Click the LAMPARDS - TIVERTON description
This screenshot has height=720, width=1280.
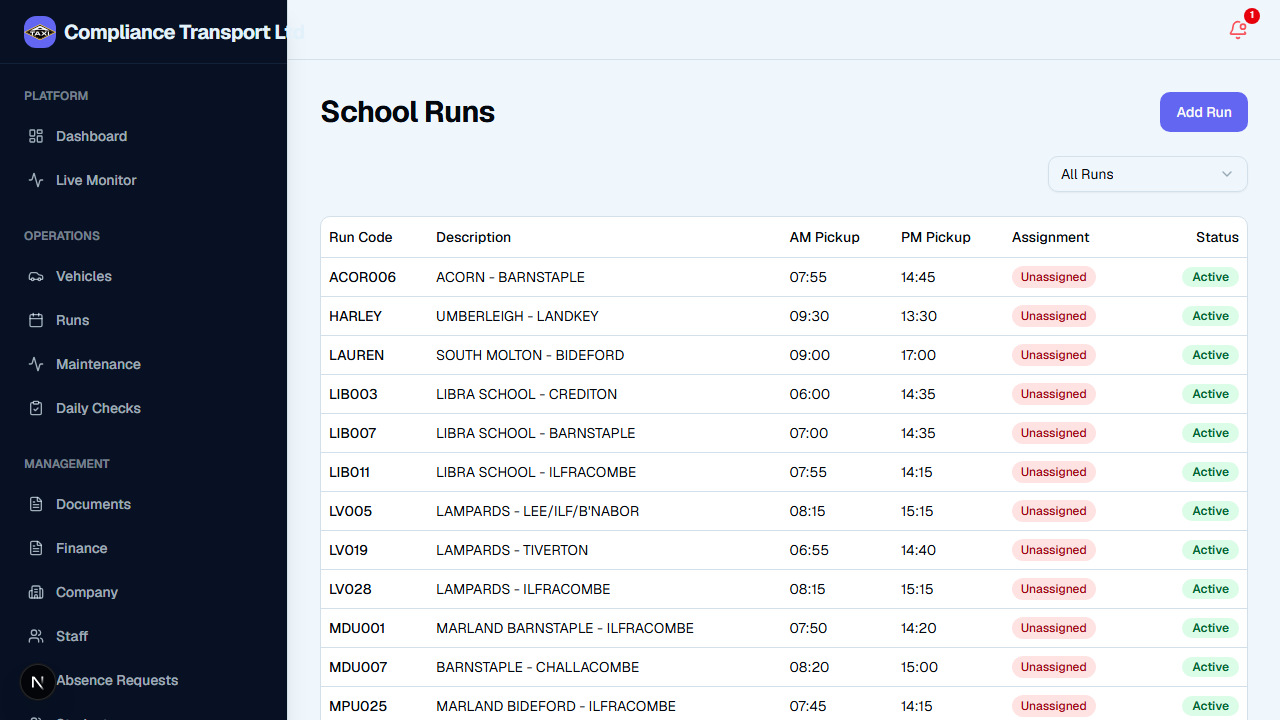[512, 550]
